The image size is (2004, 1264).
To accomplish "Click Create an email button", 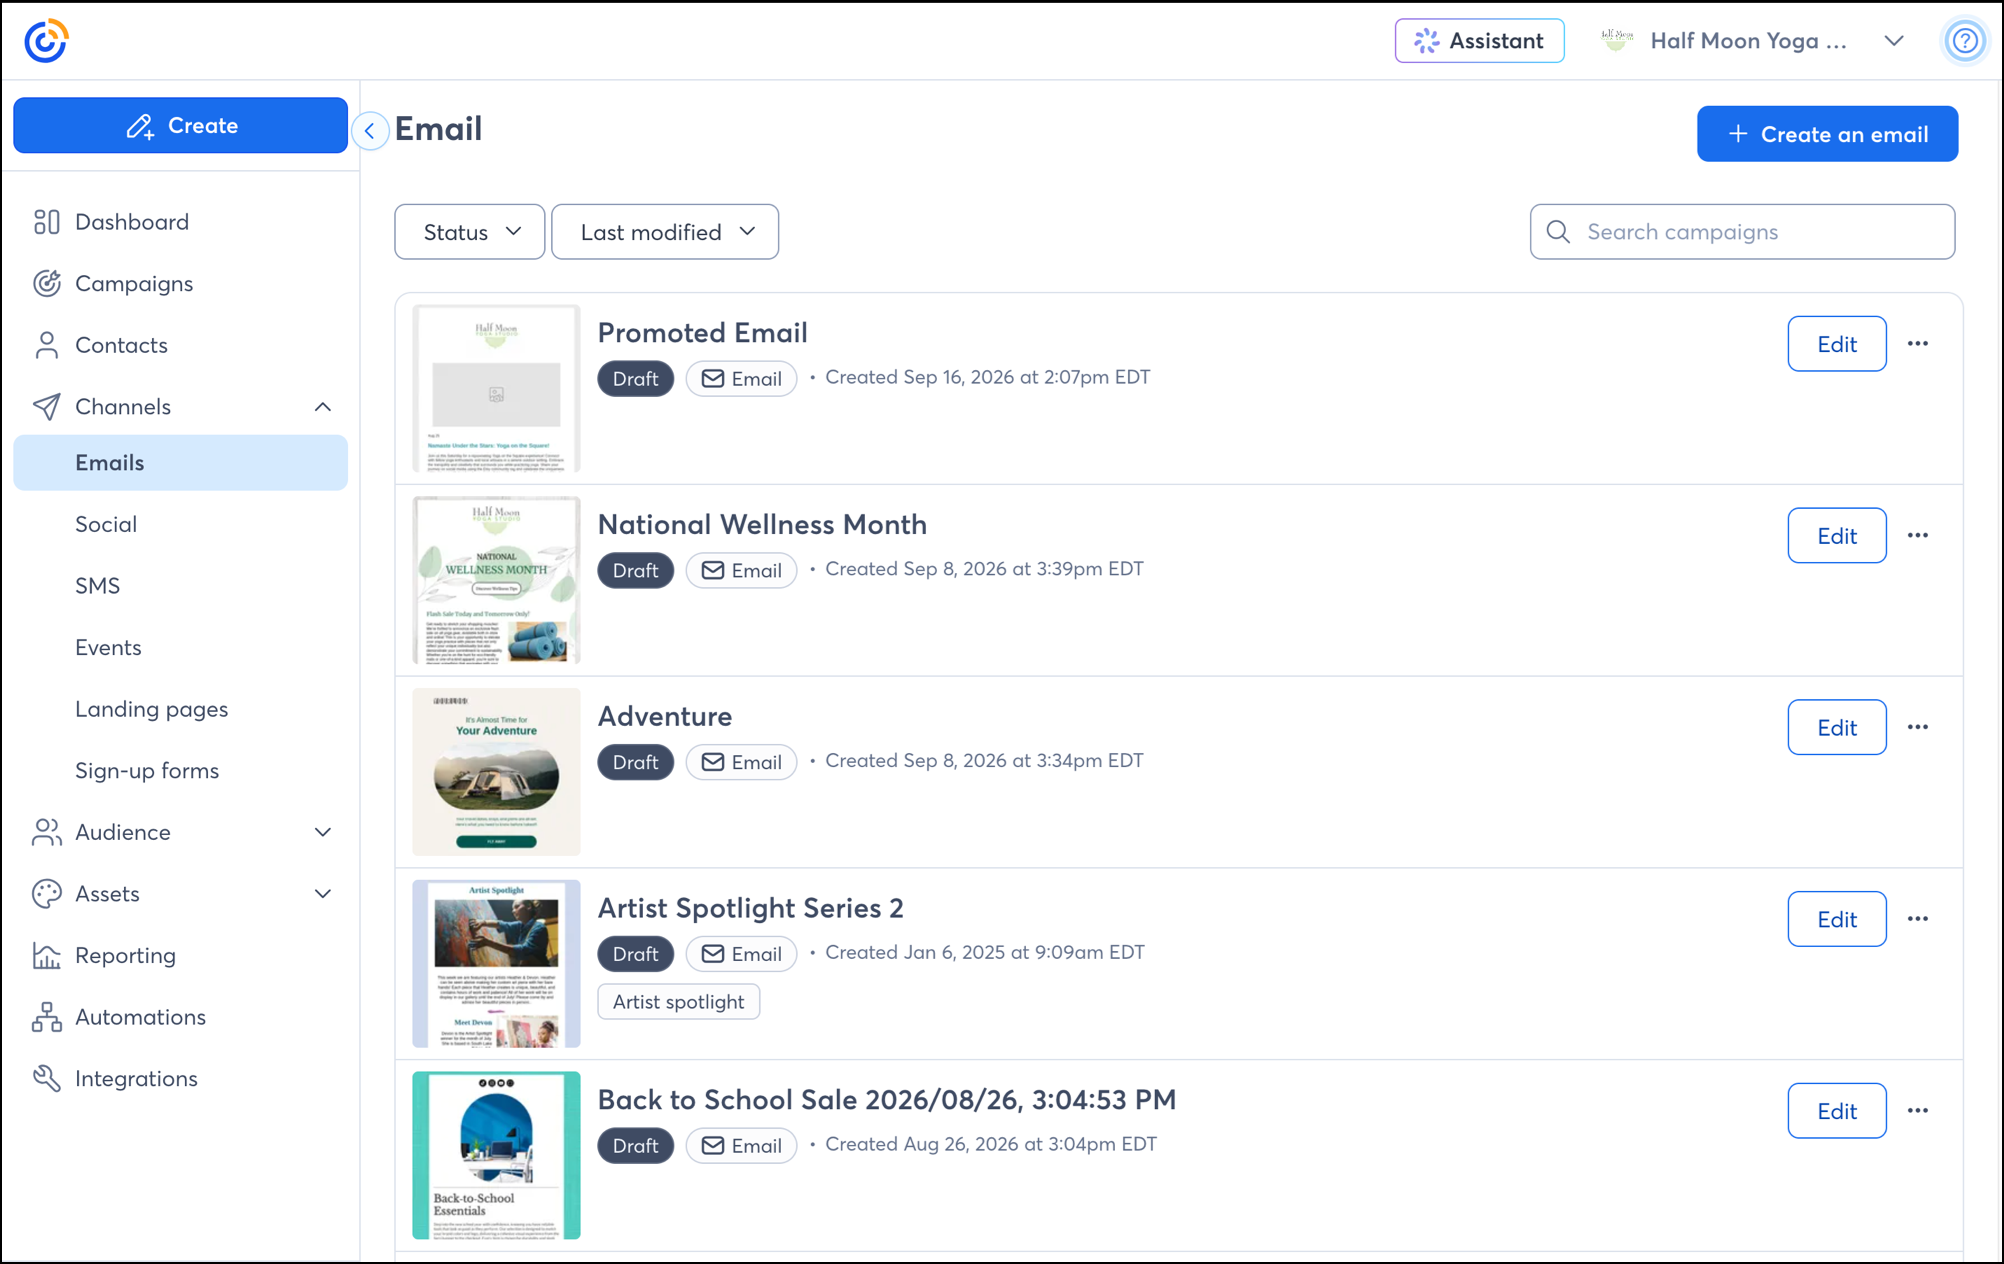I will tap(1827, 134).
